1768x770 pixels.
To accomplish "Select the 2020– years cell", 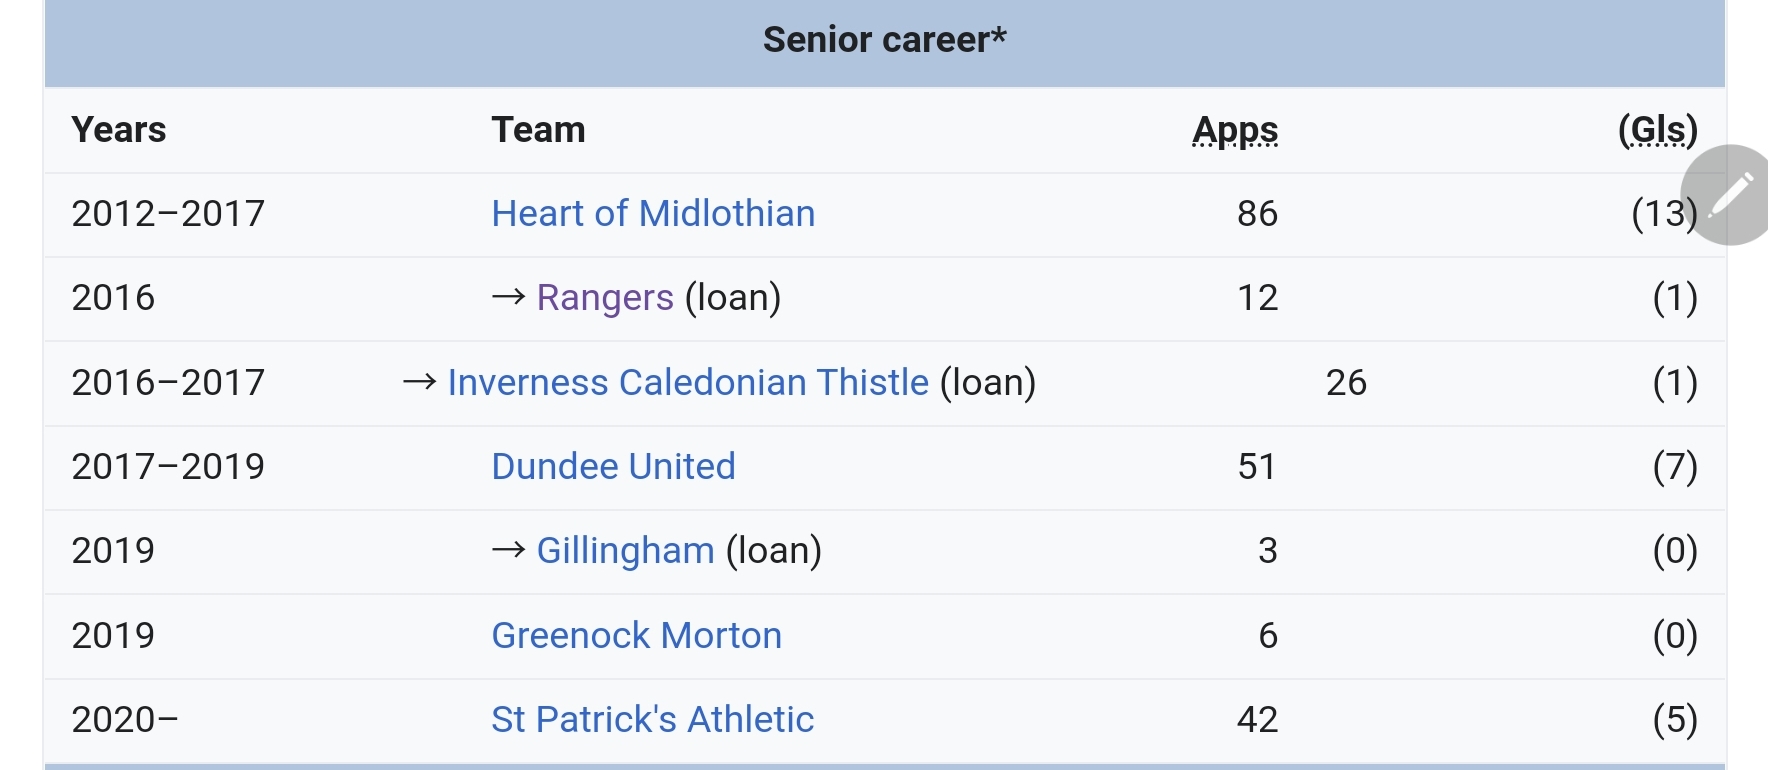I will click(x=125, y=720).
